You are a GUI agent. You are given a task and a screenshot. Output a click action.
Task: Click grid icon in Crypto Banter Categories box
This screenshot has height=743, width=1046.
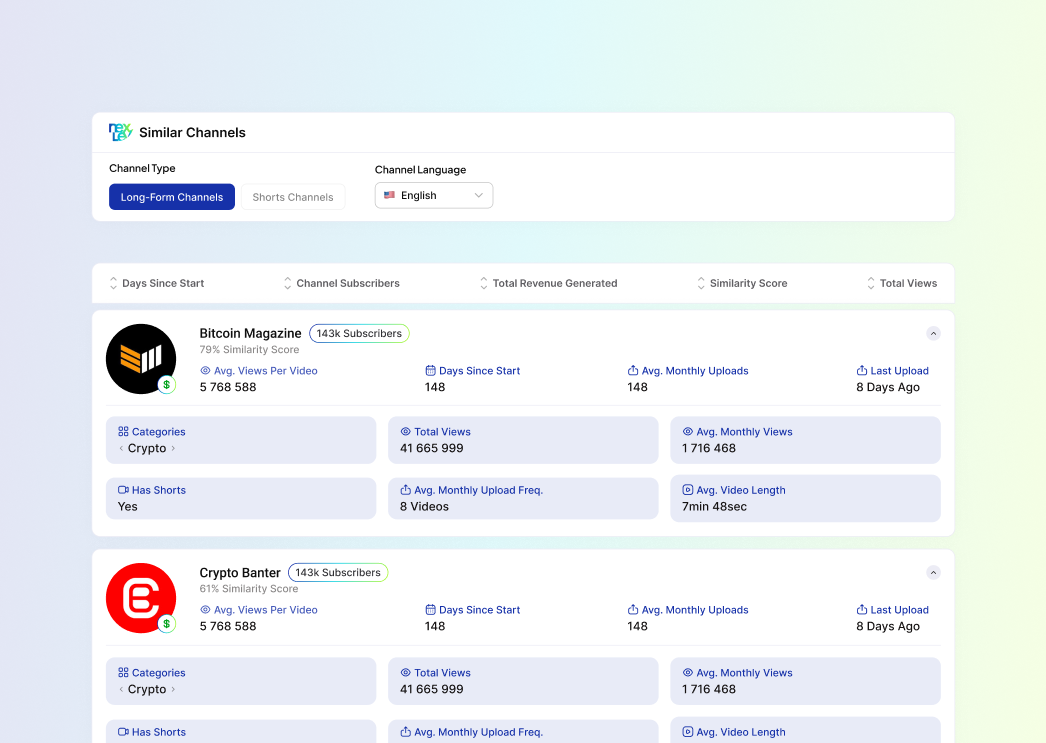(123, 673)
